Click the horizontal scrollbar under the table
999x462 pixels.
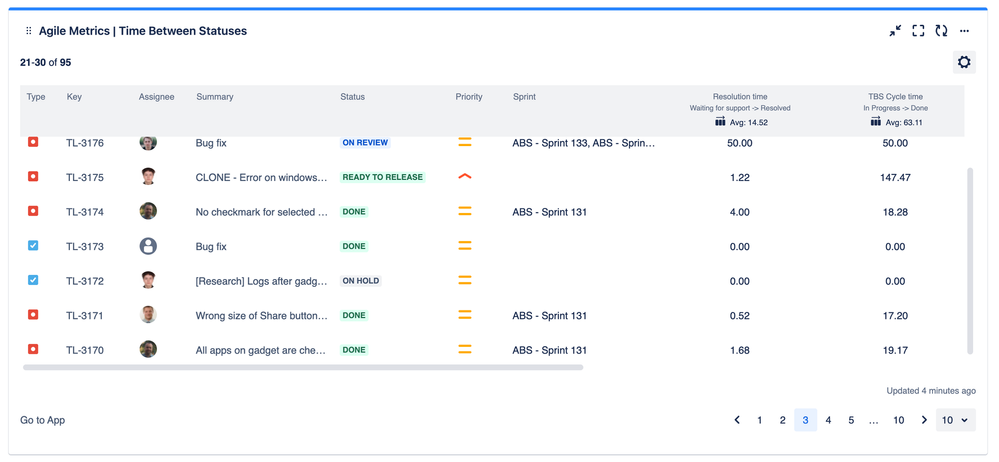pos(303,367)
